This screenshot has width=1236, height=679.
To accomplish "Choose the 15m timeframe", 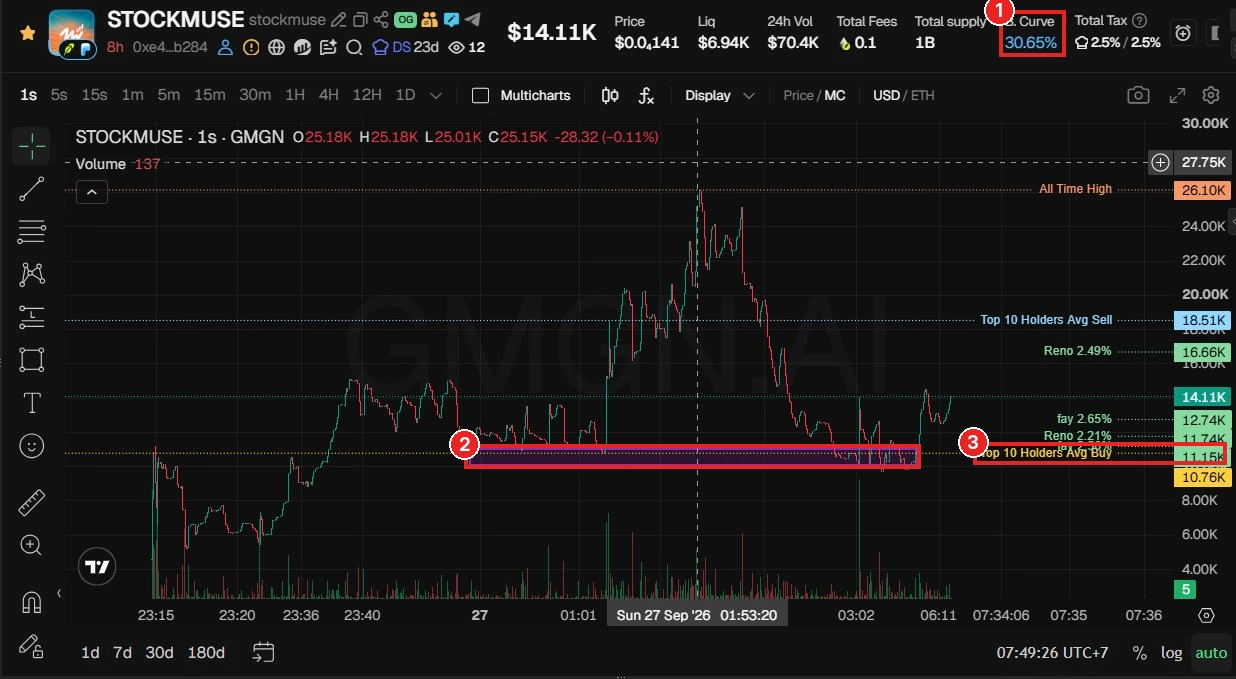I will (x=209, y=95).
